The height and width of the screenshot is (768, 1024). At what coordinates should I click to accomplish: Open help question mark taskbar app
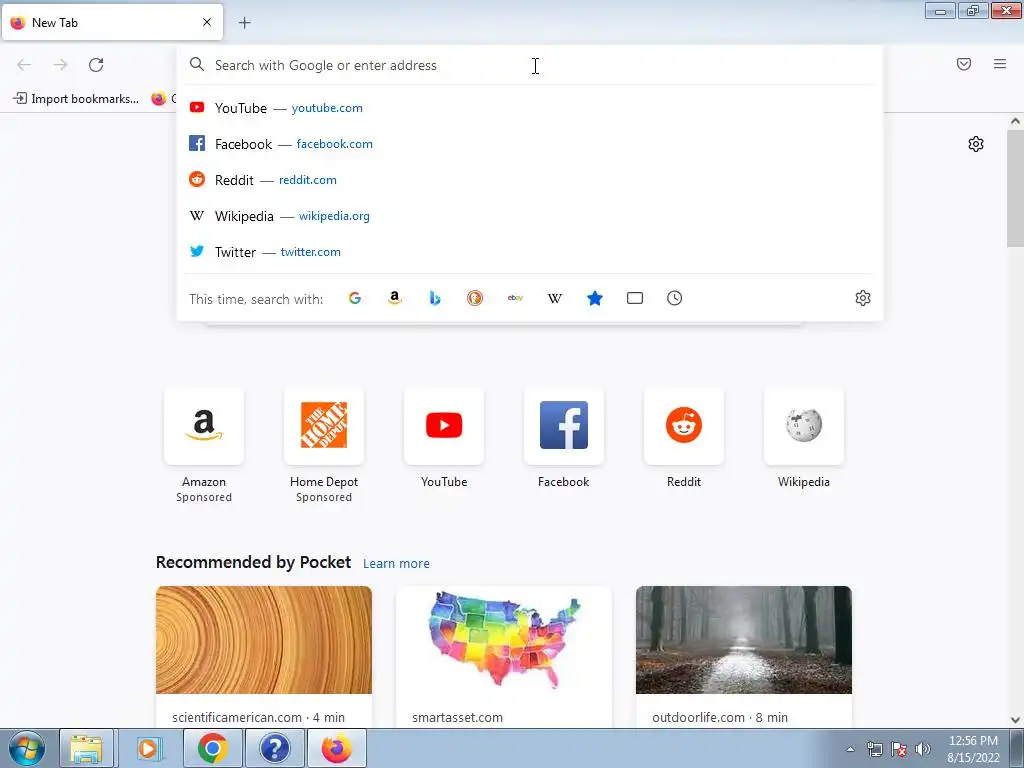pos(274,748)
